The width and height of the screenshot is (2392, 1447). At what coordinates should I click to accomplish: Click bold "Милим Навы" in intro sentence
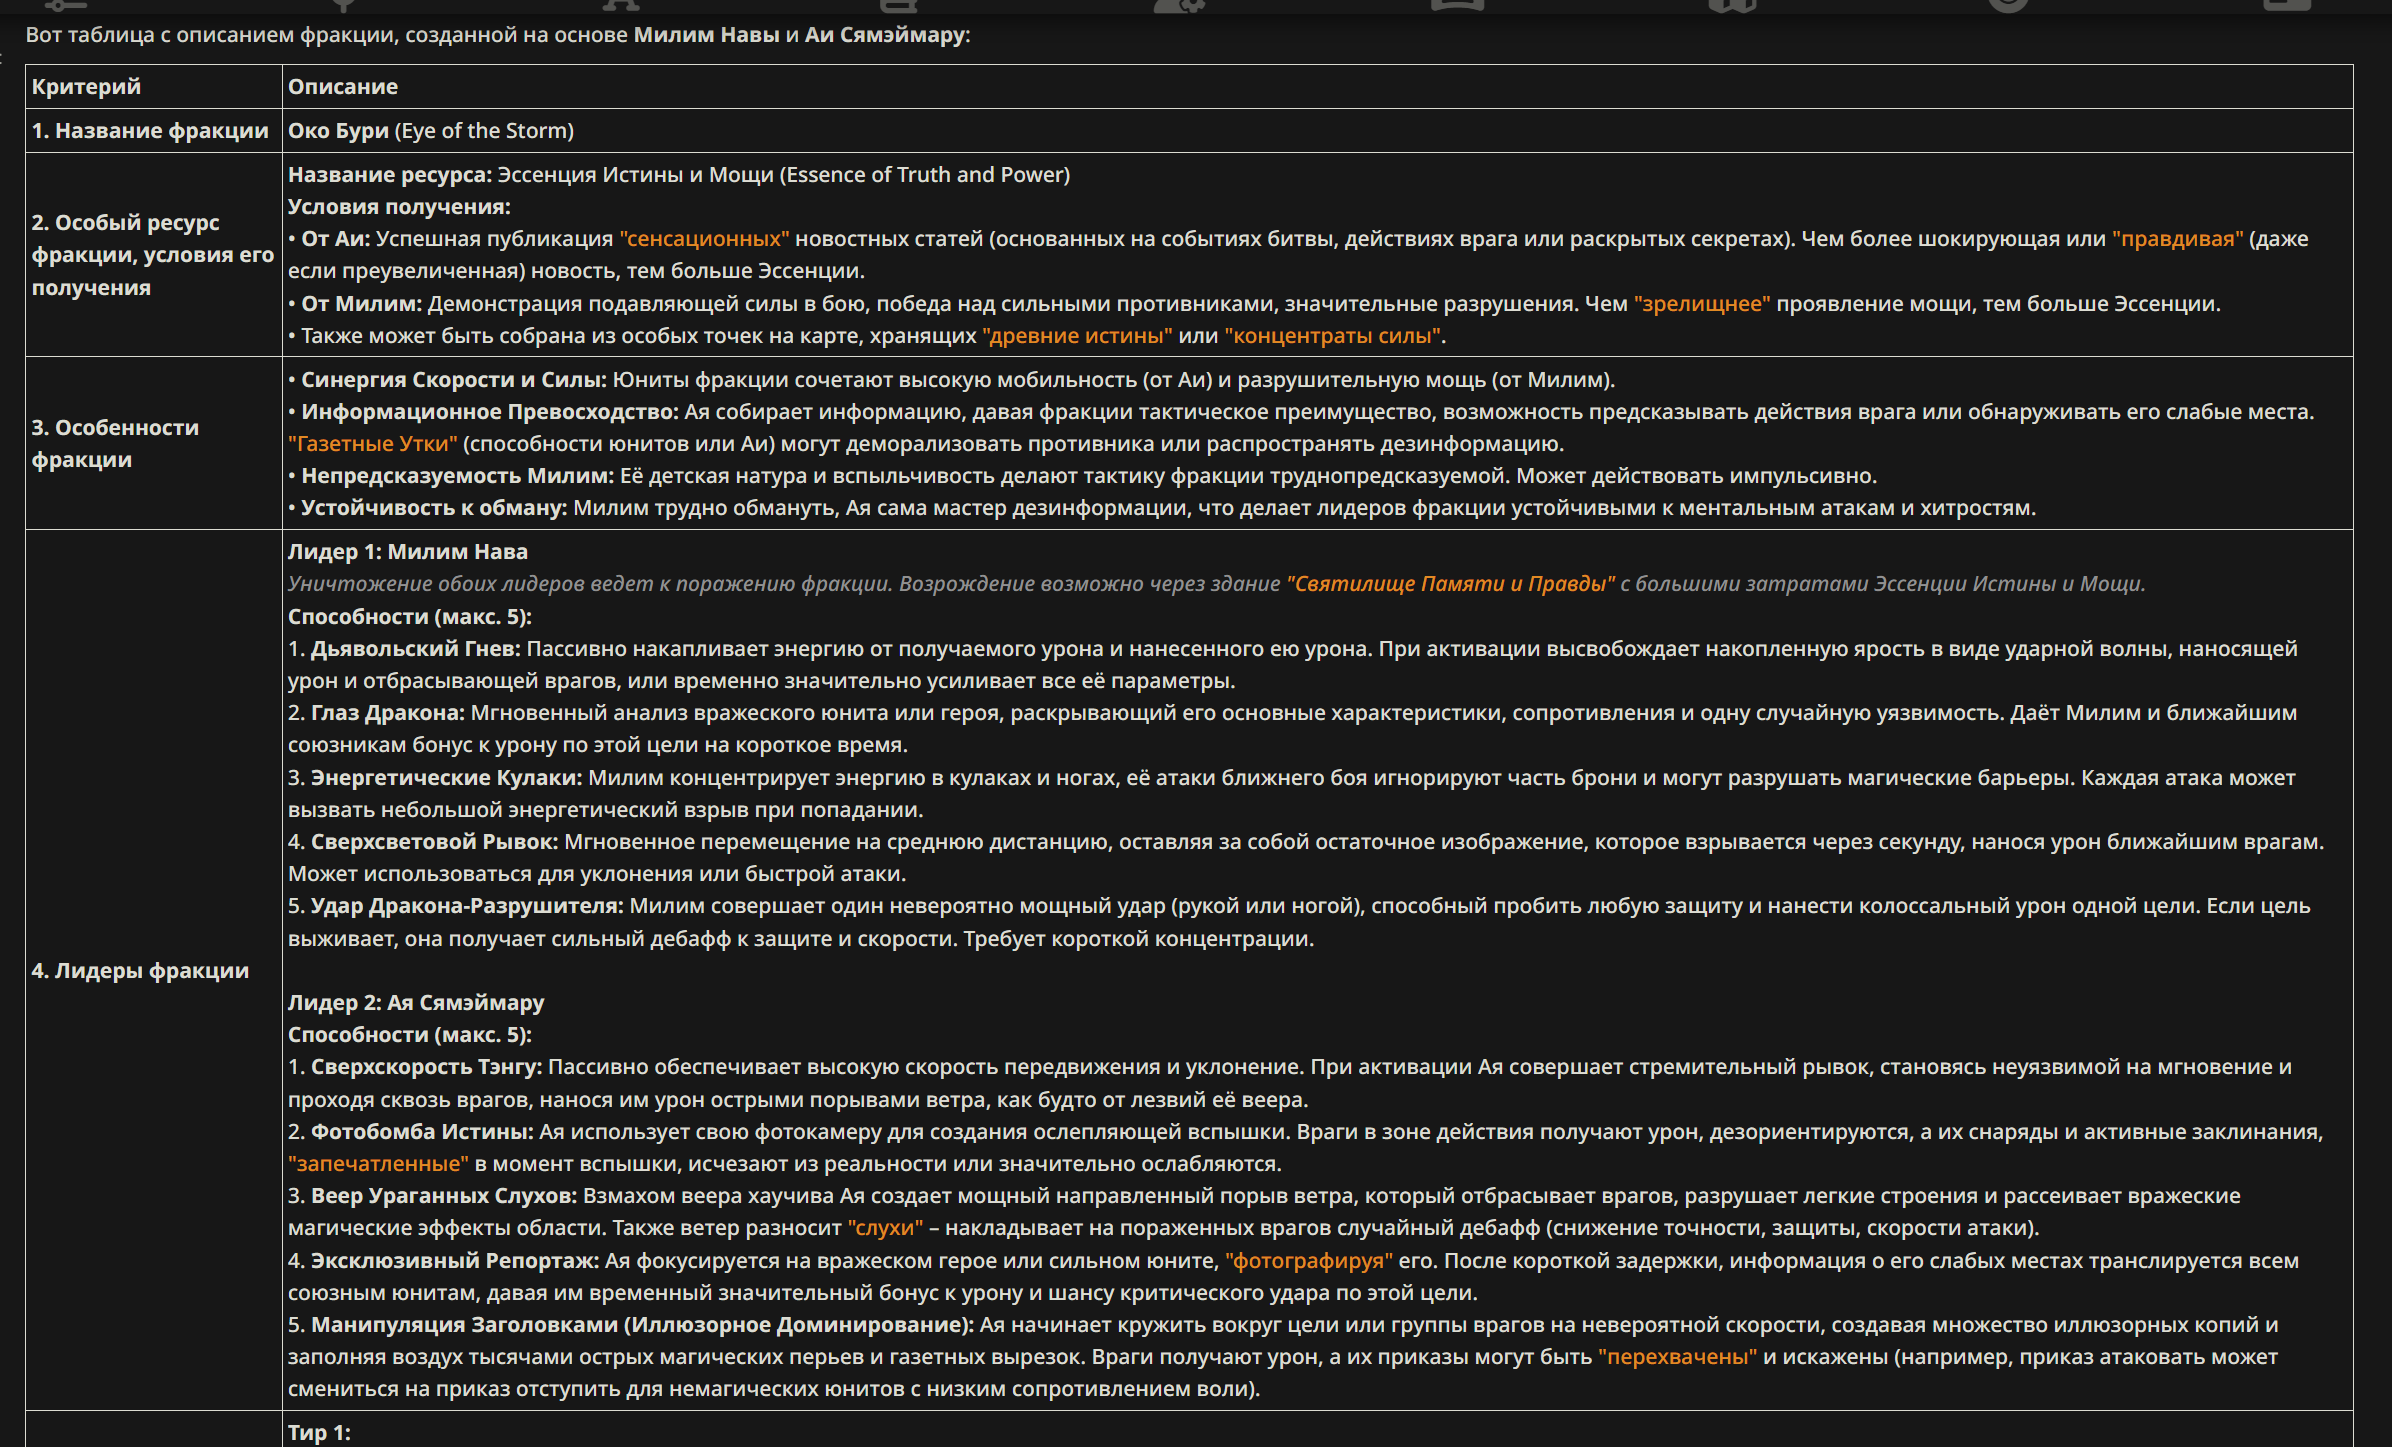tap(707, 35)
